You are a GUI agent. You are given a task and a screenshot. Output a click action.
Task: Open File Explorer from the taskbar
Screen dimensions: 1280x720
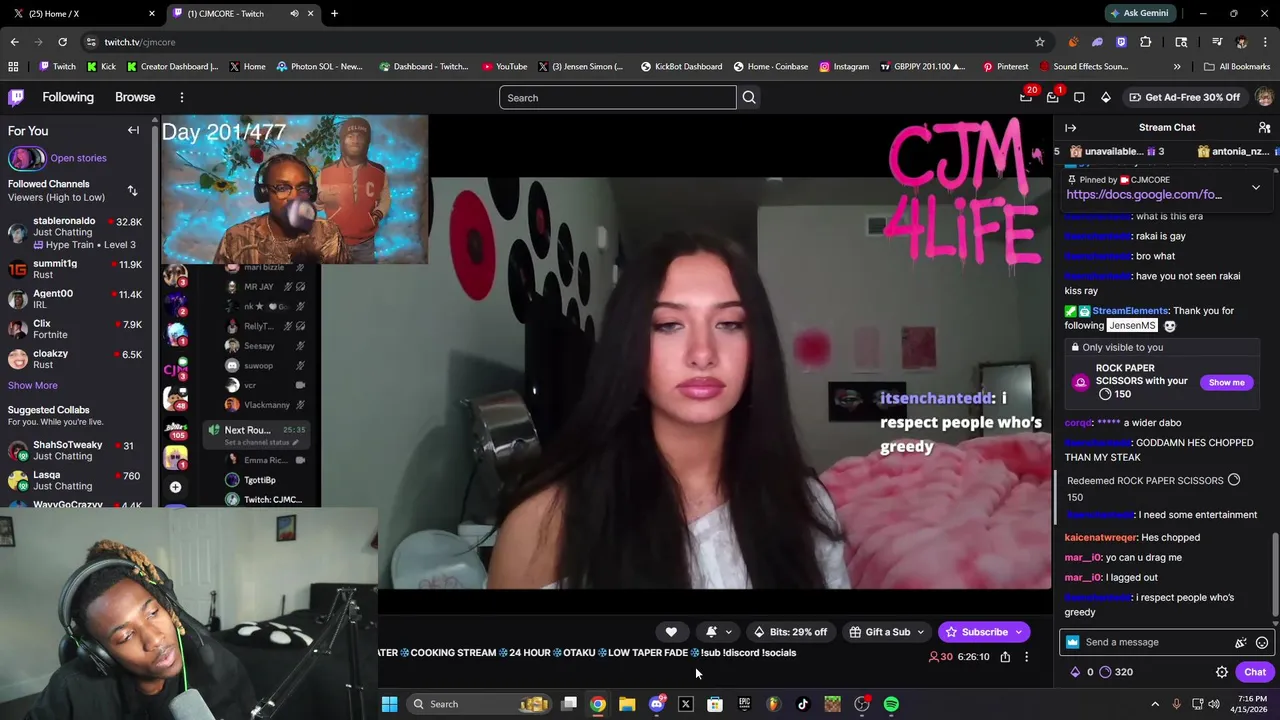627,704
